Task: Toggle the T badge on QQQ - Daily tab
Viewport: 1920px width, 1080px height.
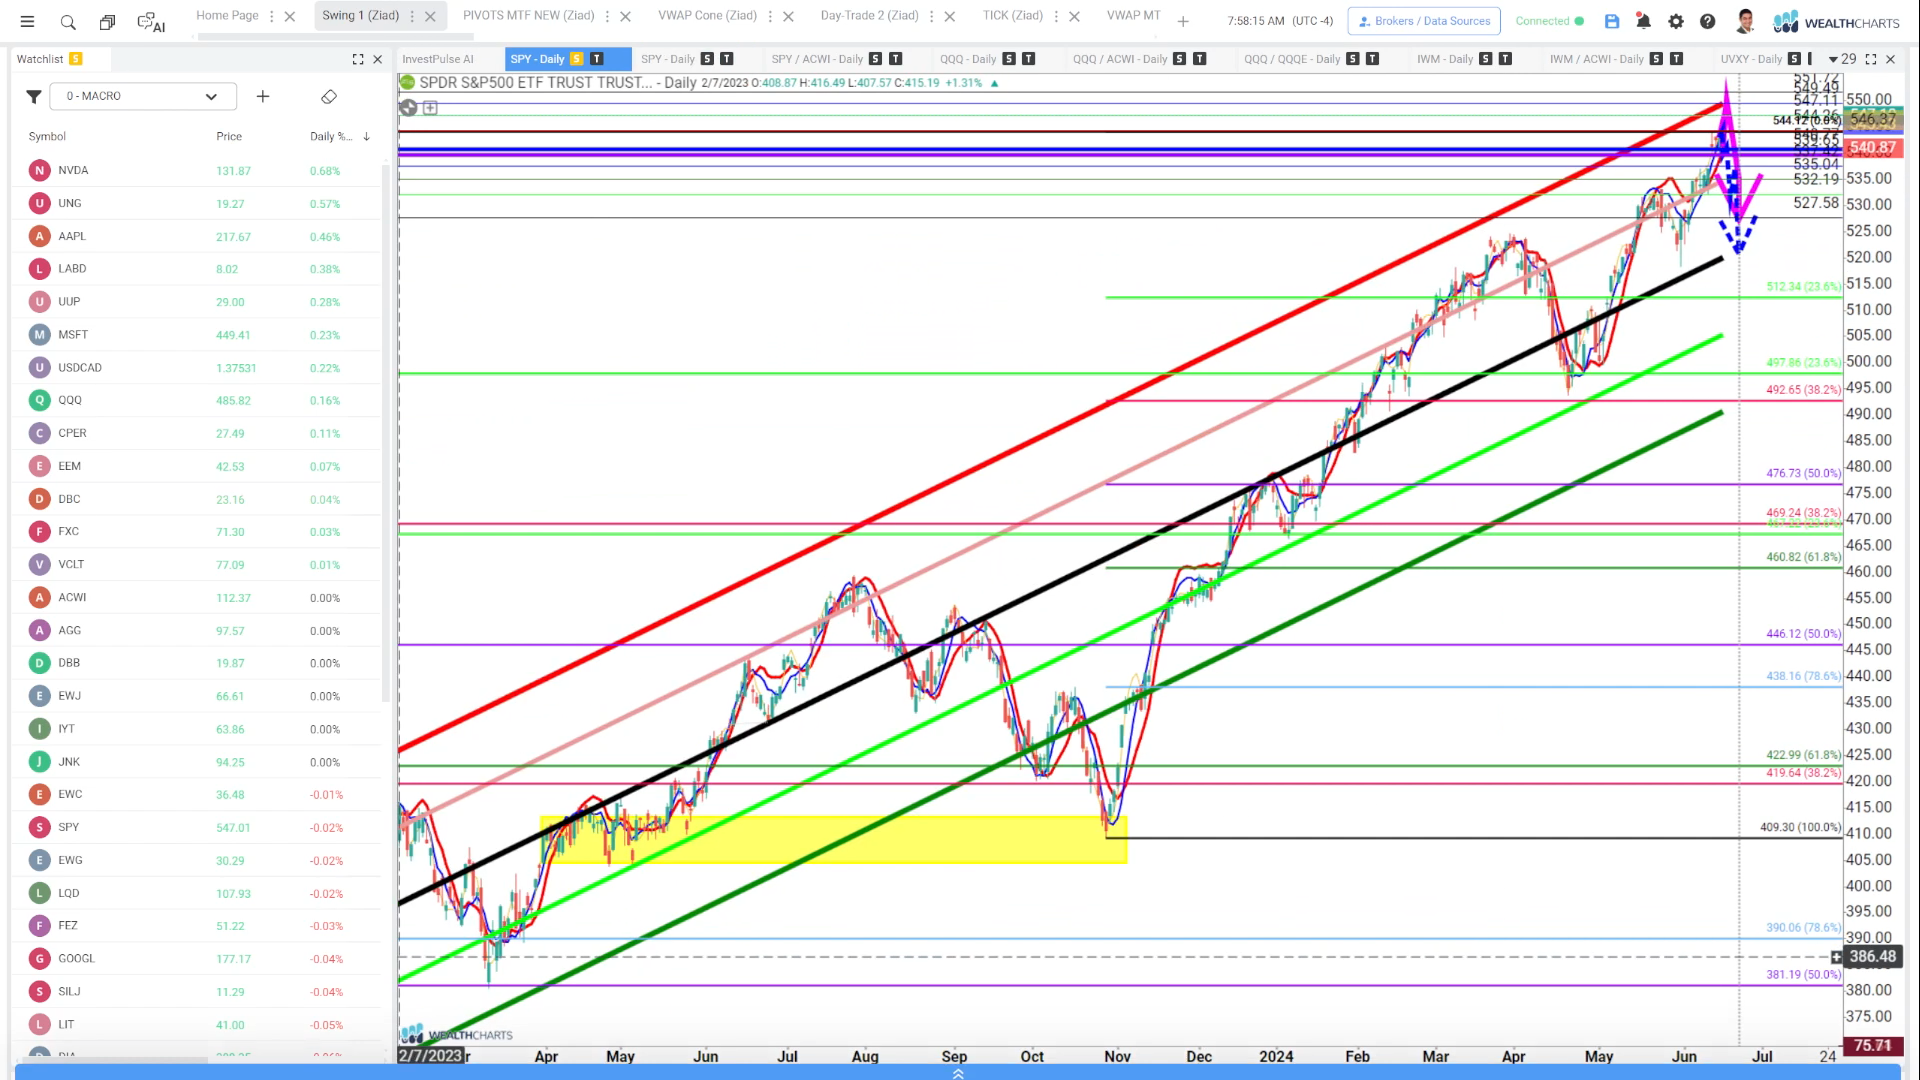Action: pos(1029,59)
